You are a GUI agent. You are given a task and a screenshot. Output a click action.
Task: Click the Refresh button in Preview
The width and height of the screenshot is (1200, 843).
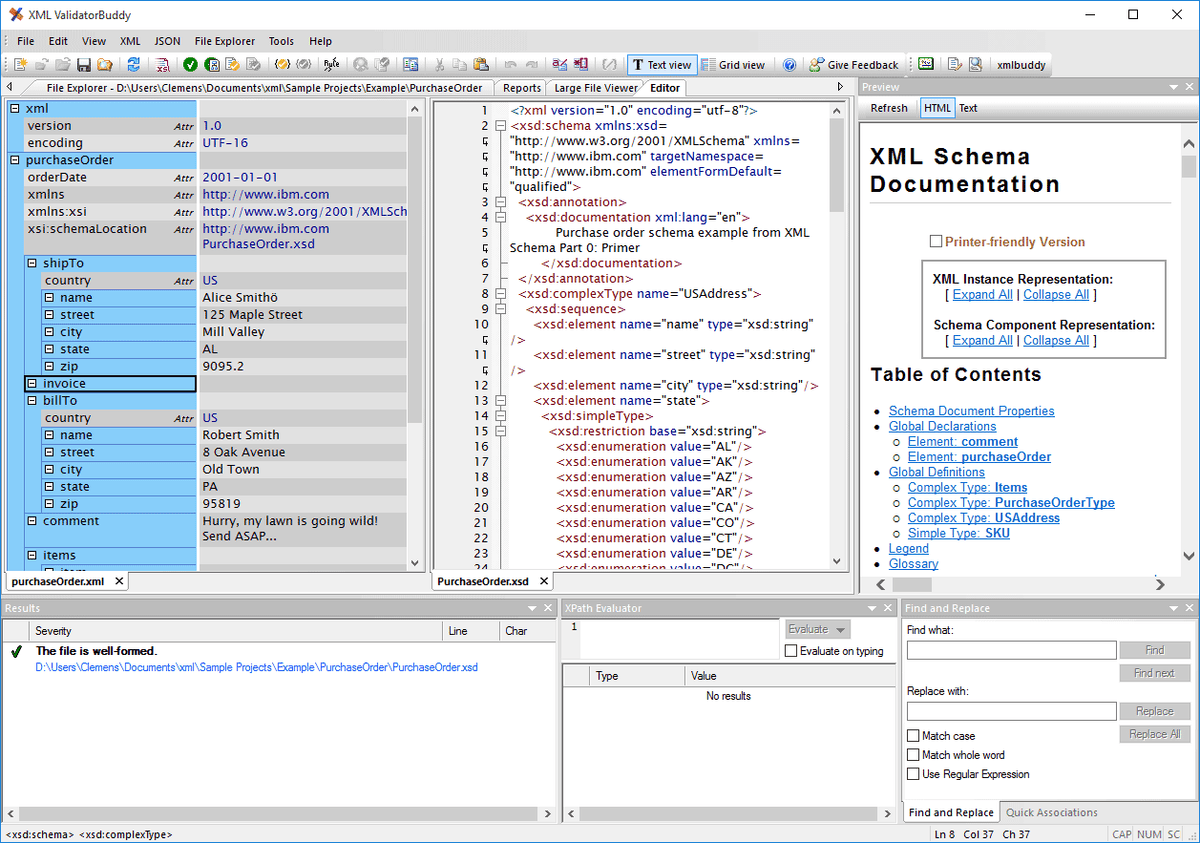[x=889, y=108]
